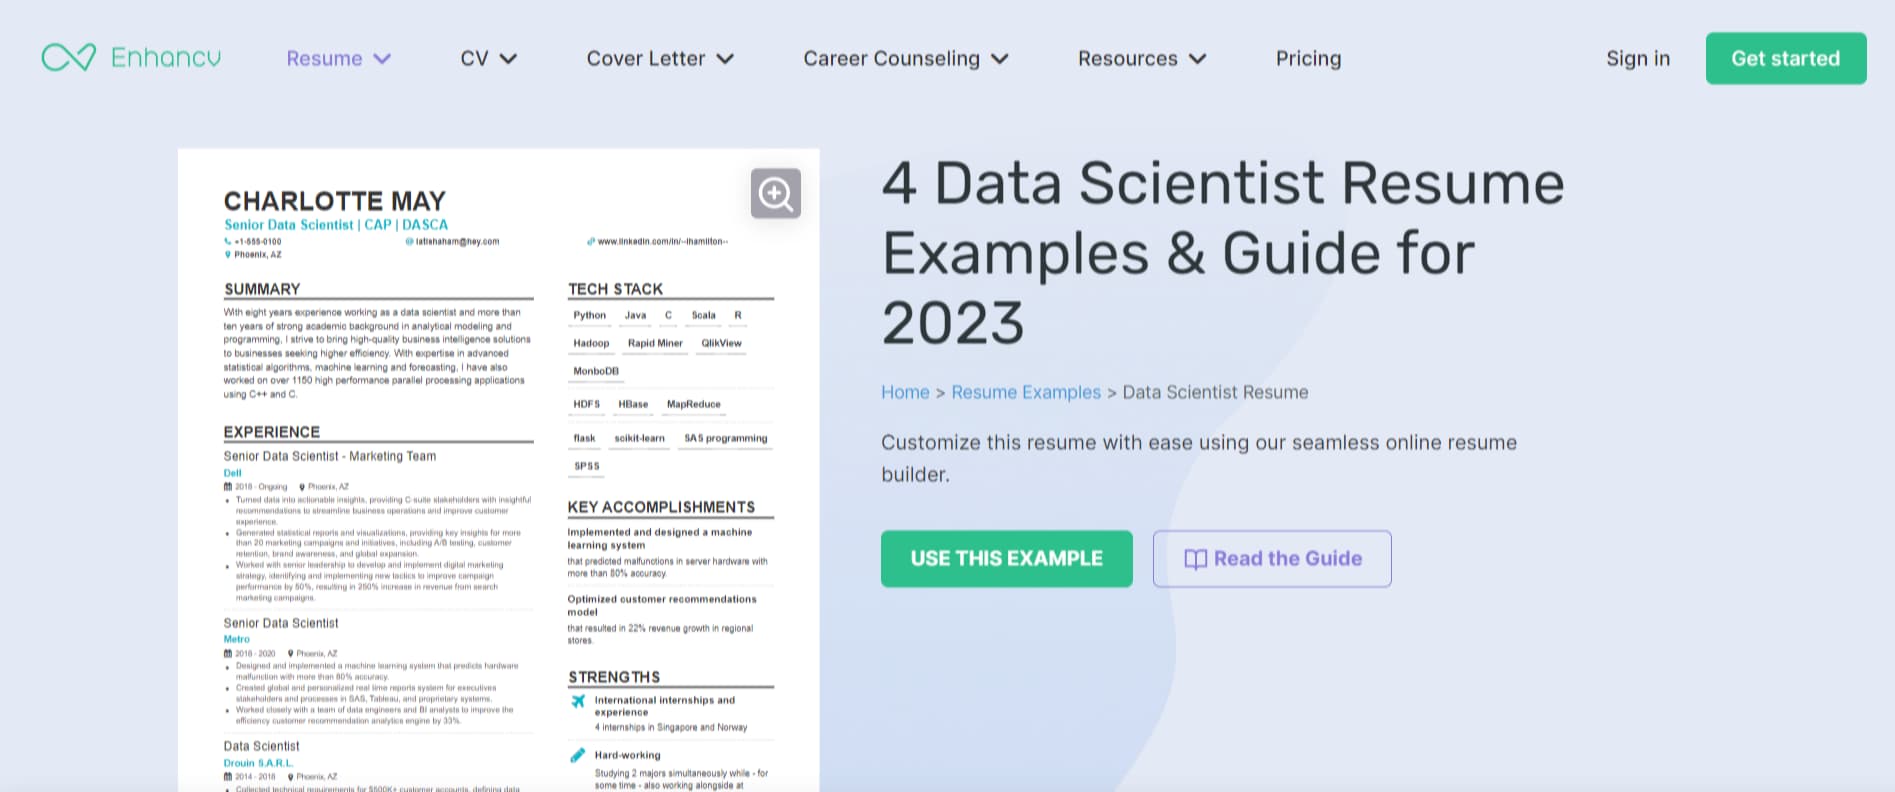Click the zoom magnifier on the resume preview
Viewport: 1895px width, 792px height.
tap(776, 193)
